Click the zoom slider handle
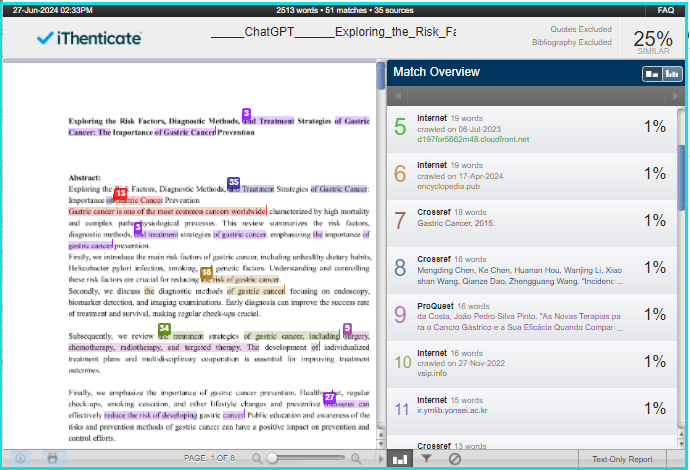 (272, 459)
